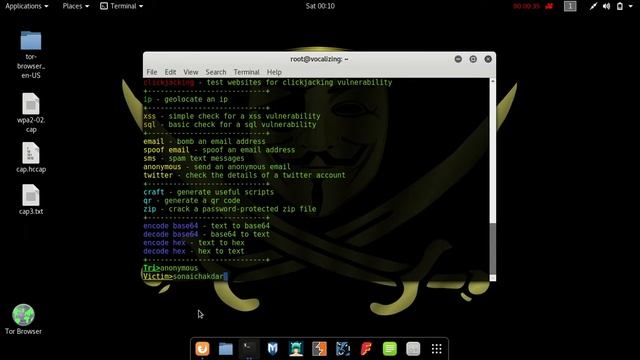Click the 'root@vocalizing: ~' title bar text
Screen dimensions: 640x360
(x=319, y=59)
